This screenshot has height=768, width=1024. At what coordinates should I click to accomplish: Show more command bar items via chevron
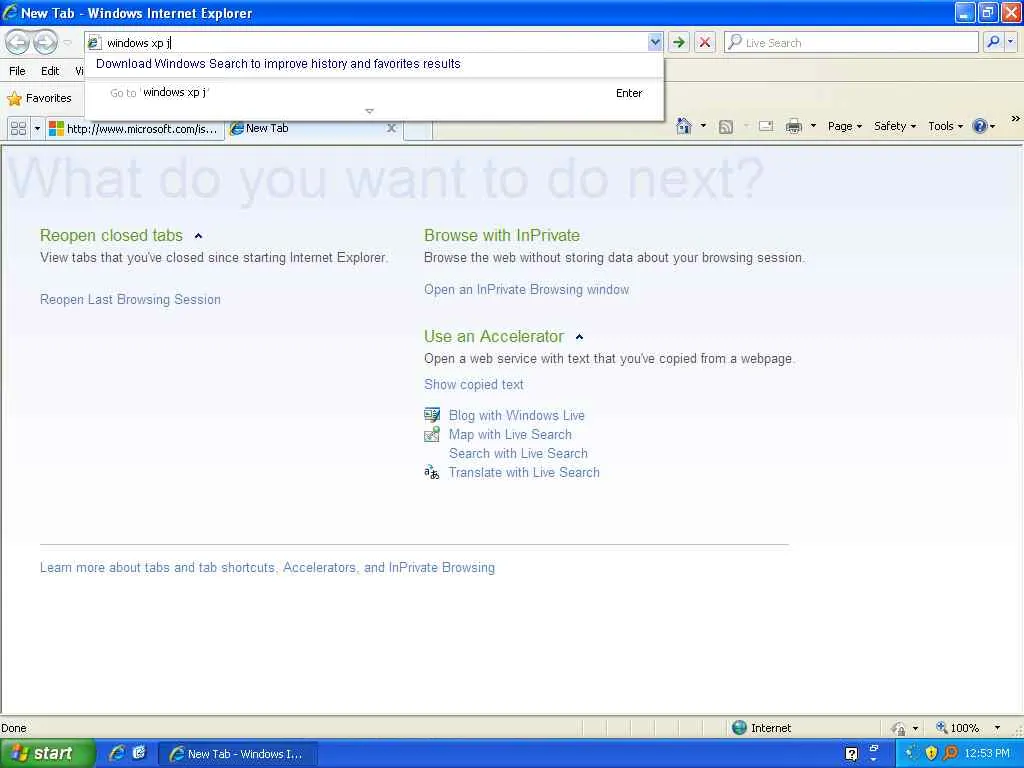(1015, 119)
